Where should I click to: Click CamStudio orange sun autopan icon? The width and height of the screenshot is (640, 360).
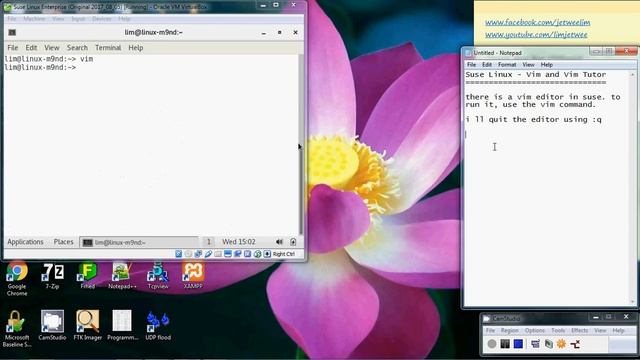(x=562, y=344)
